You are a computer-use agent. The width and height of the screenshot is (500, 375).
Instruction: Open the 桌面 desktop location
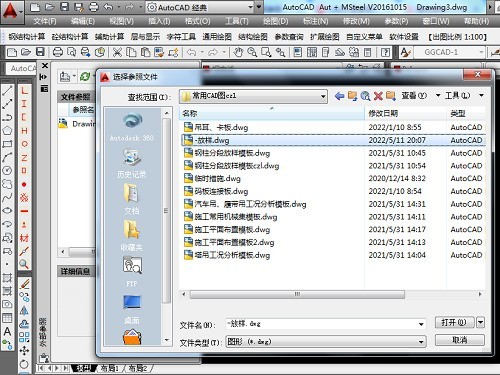(132, 309)
